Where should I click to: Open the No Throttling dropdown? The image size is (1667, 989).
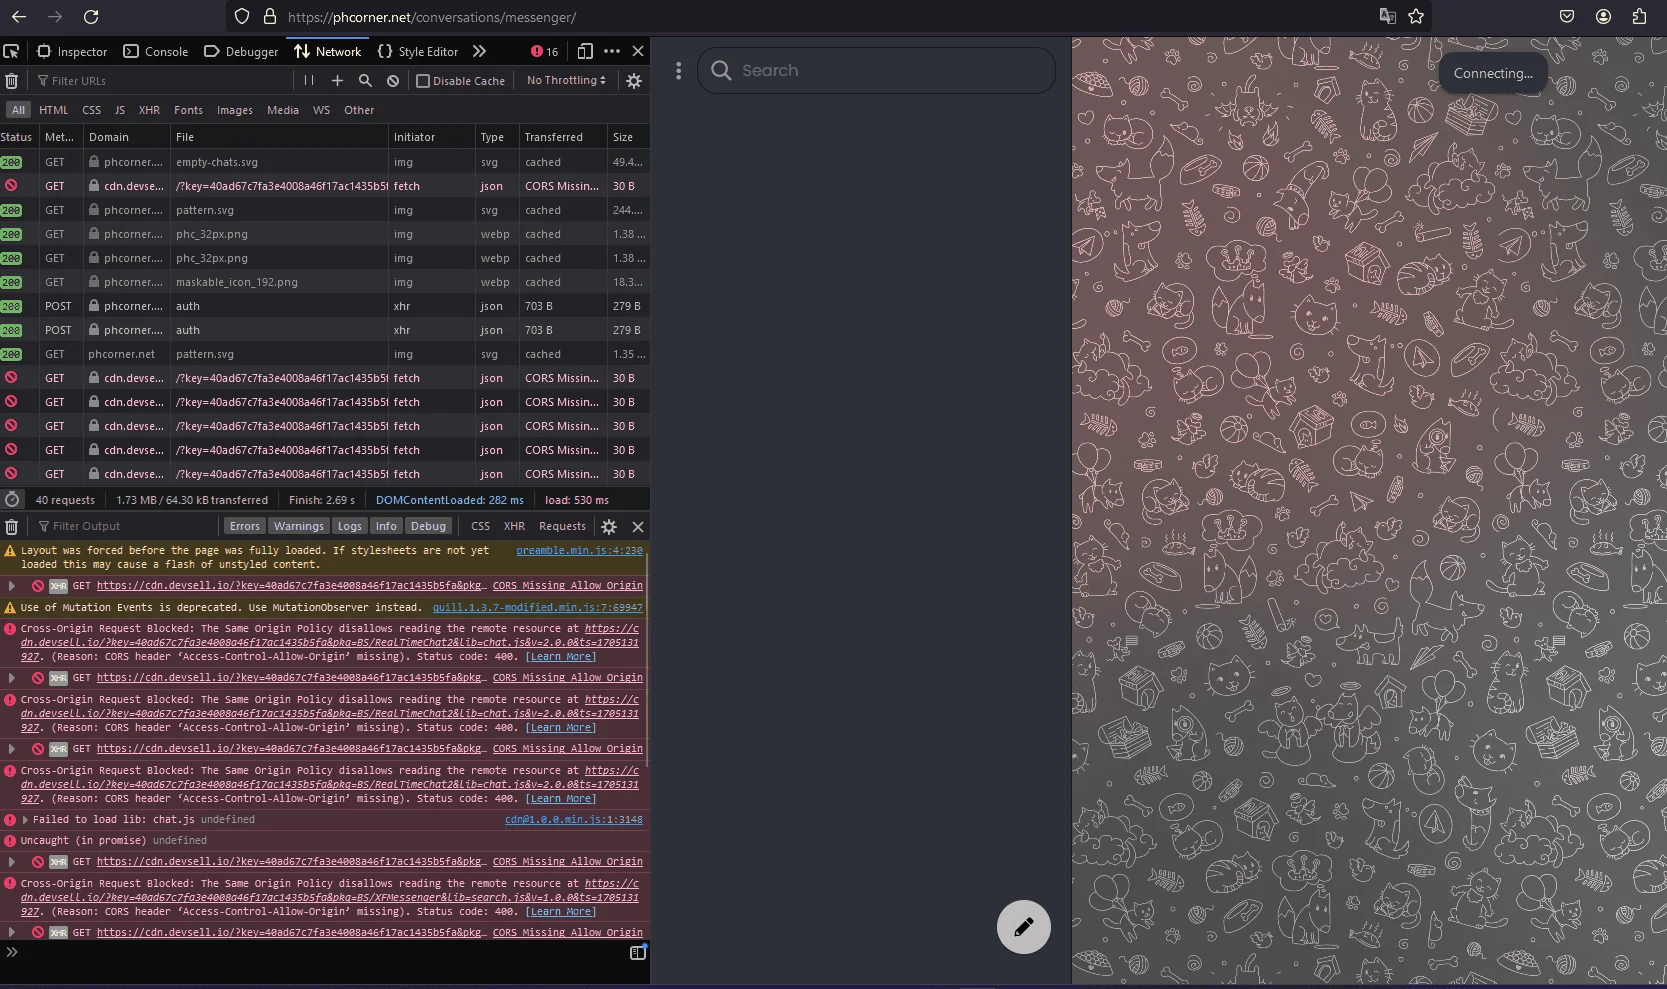tap(566, 80)
